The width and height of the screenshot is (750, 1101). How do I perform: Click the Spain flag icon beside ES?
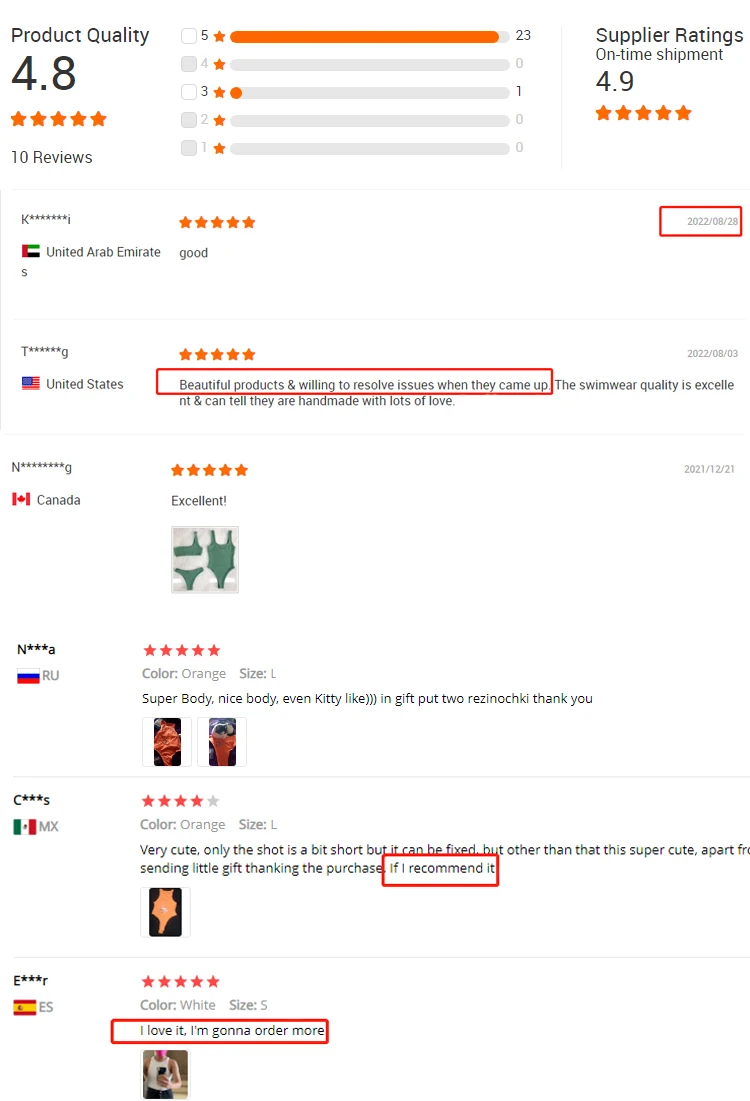(x=25, y=1008)
